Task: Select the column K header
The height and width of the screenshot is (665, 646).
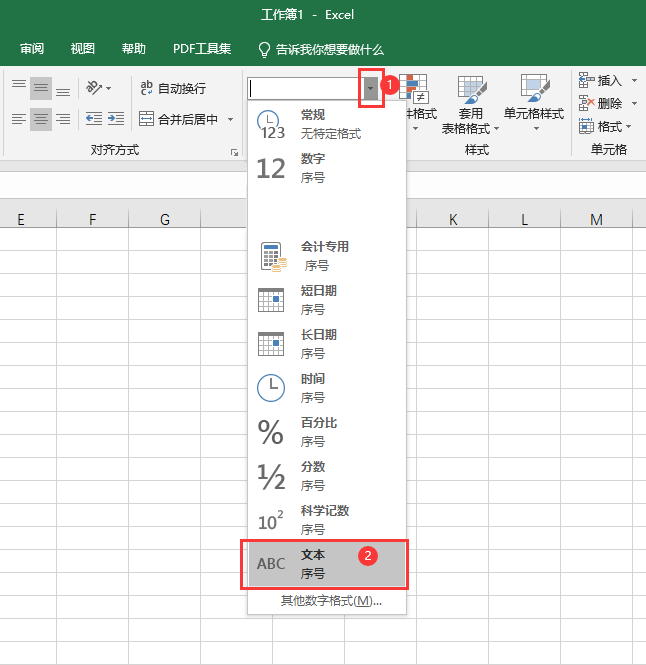Action: coord(453,219)
